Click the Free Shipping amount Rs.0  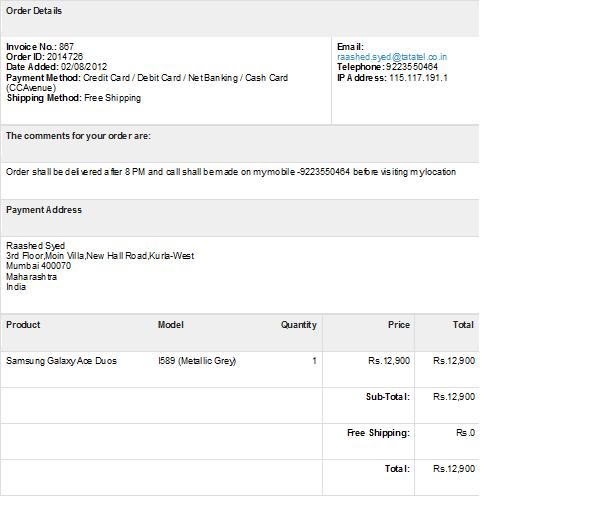tap(466, 433)
